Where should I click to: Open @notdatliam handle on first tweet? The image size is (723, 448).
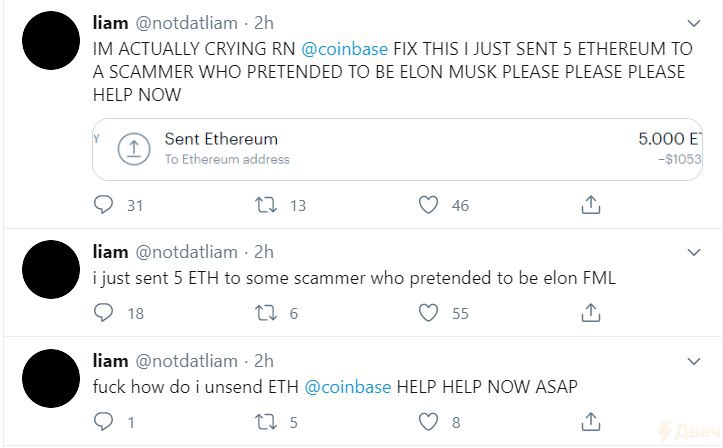pos(186,23)
